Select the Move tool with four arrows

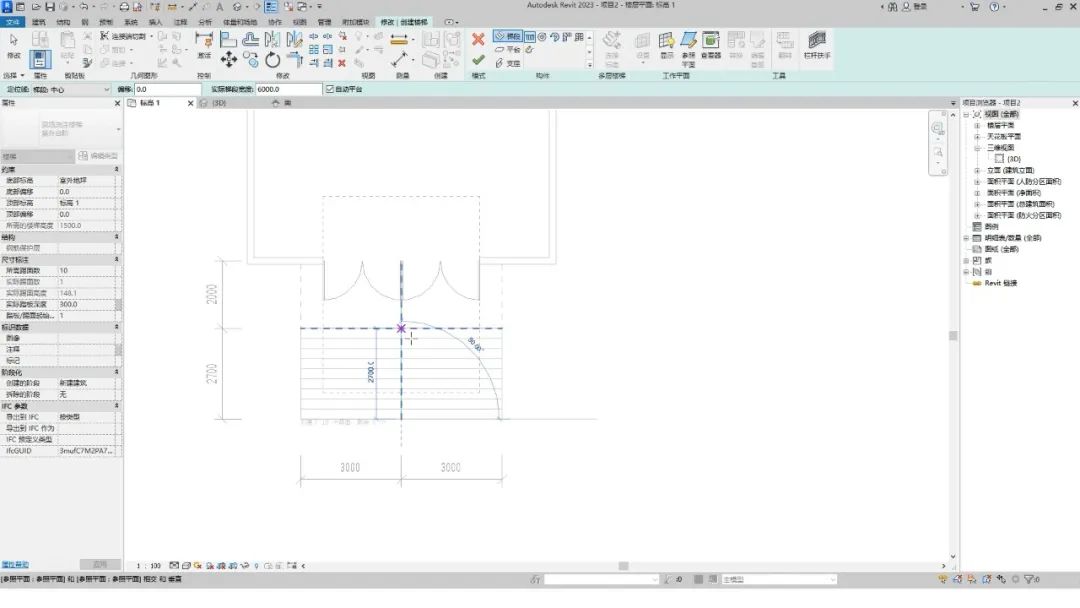[x=229, y=60]
